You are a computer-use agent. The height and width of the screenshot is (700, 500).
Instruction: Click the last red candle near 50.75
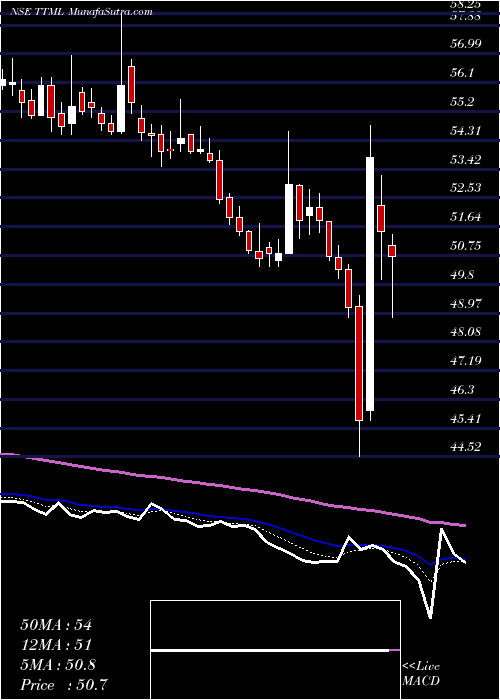click(x=392, y=251)
